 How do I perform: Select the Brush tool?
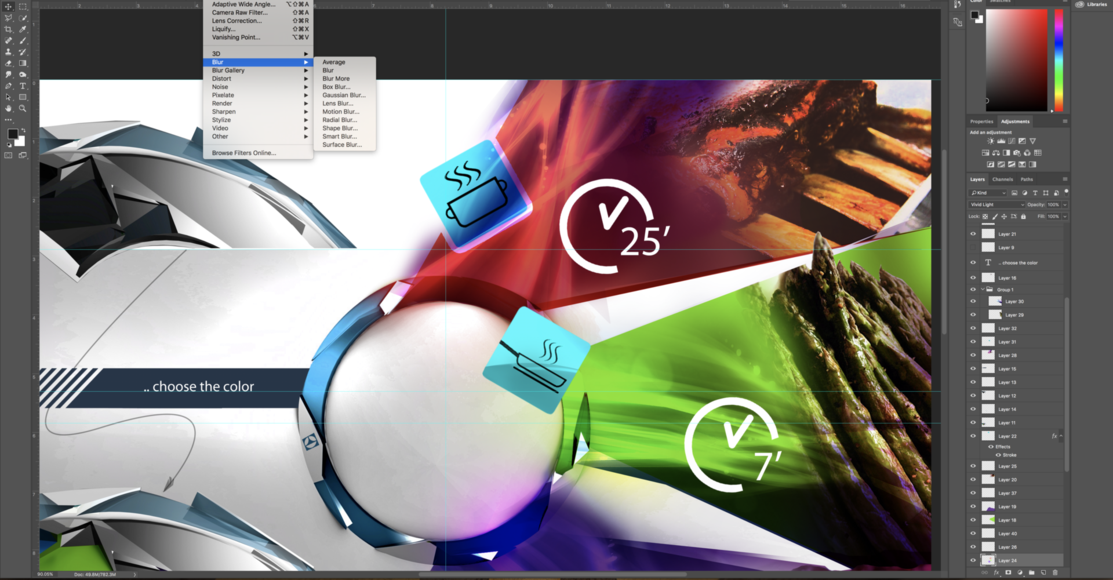(23, 40)
